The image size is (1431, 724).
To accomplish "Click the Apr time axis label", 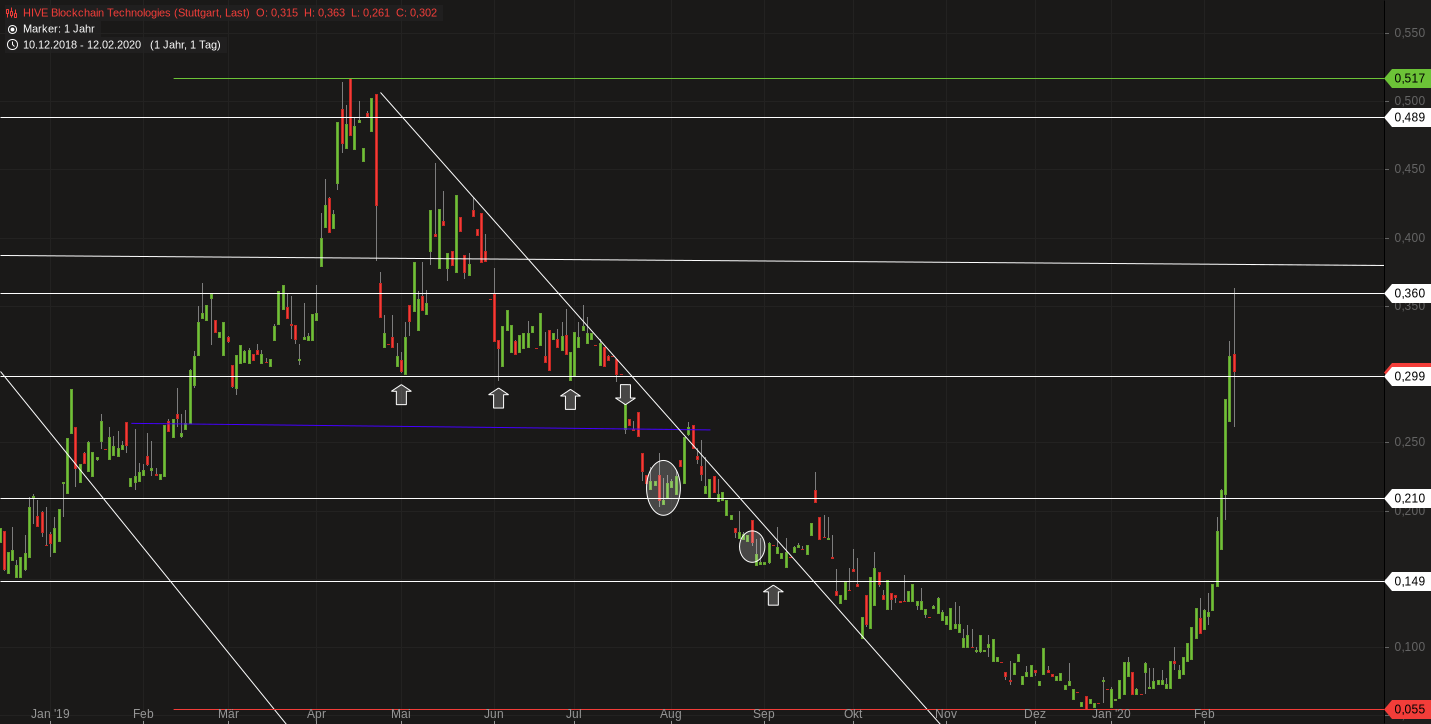I will click(317, 714).
